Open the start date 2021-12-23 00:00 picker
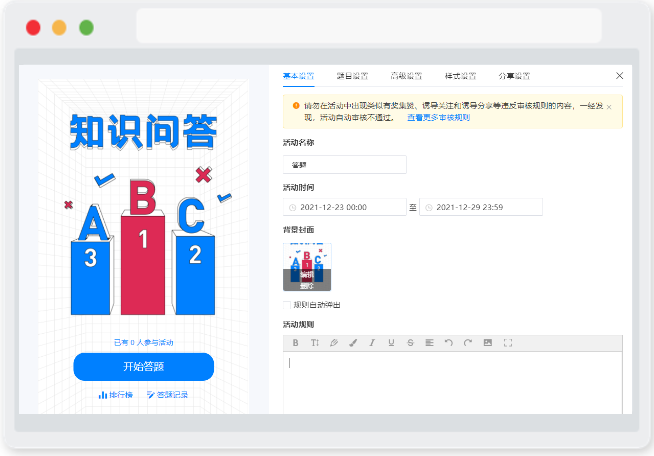654x456 pixels. pos(345,207)
